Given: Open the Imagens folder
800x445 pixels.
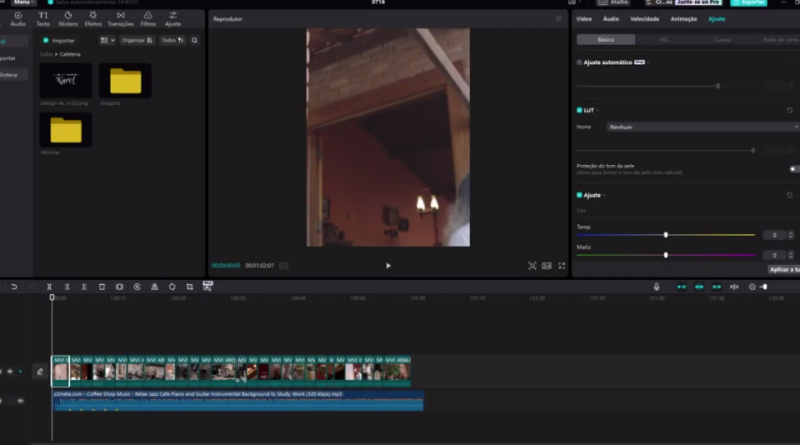Looking at the screenshot, I should pos(125,80).
